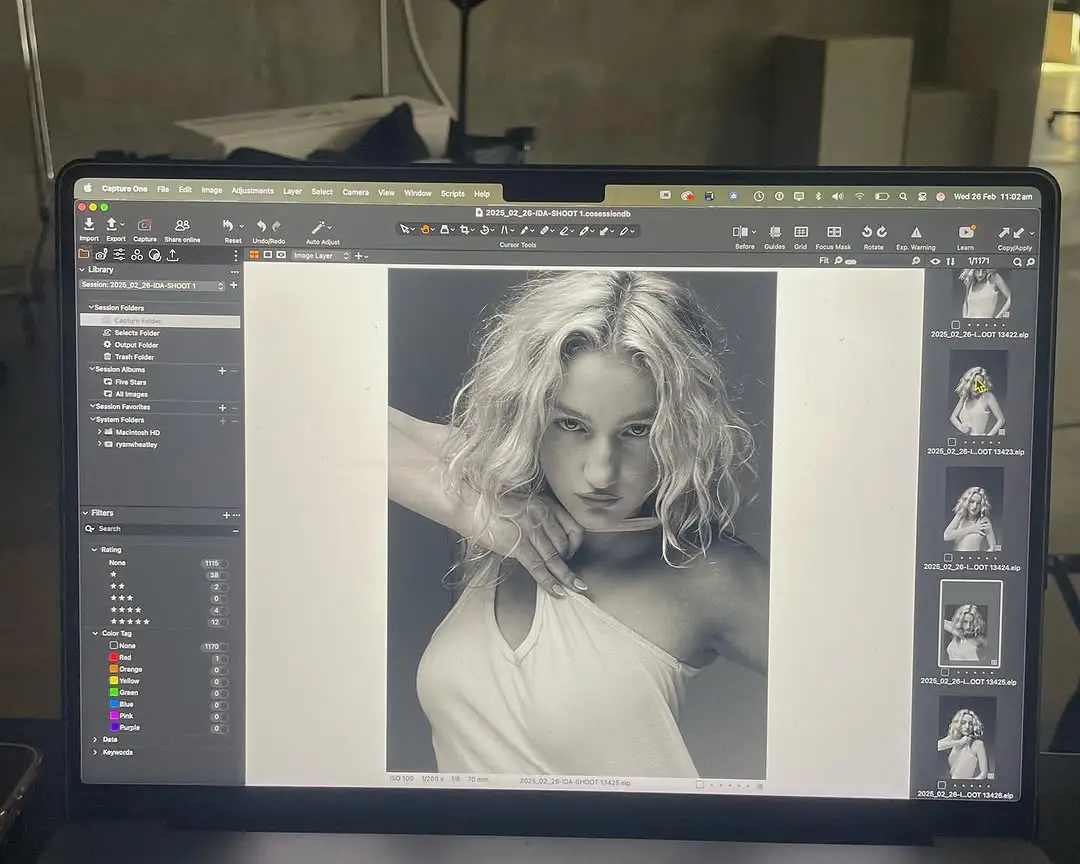Open the Camera menu
This screenshot has height=864, width=1080.
click(355, 192)
